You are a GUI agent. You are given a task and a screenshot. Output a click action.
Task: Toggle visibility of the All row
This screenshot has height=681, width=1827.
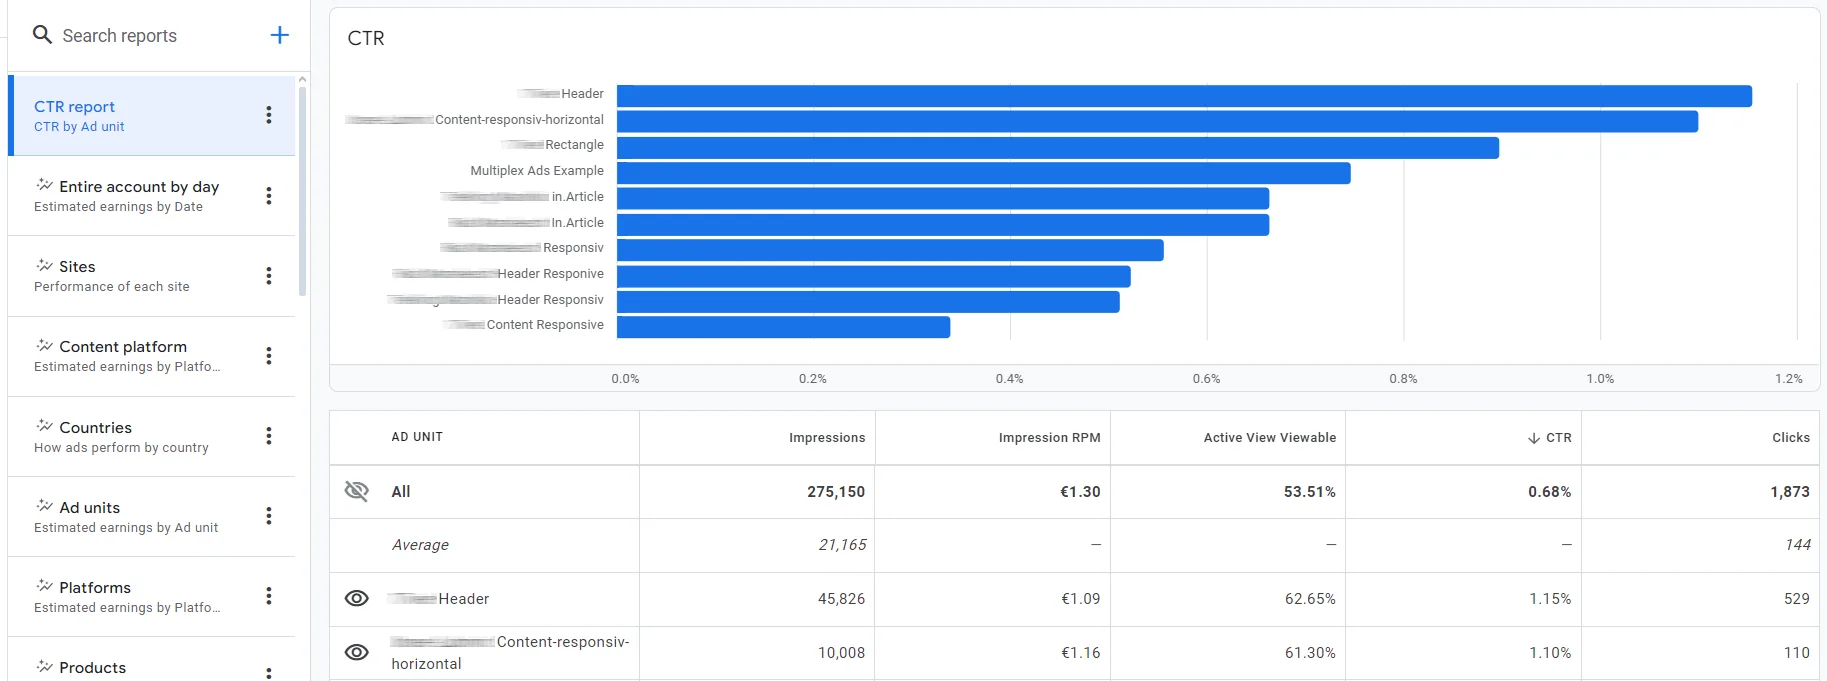click(x=356, y=491)
